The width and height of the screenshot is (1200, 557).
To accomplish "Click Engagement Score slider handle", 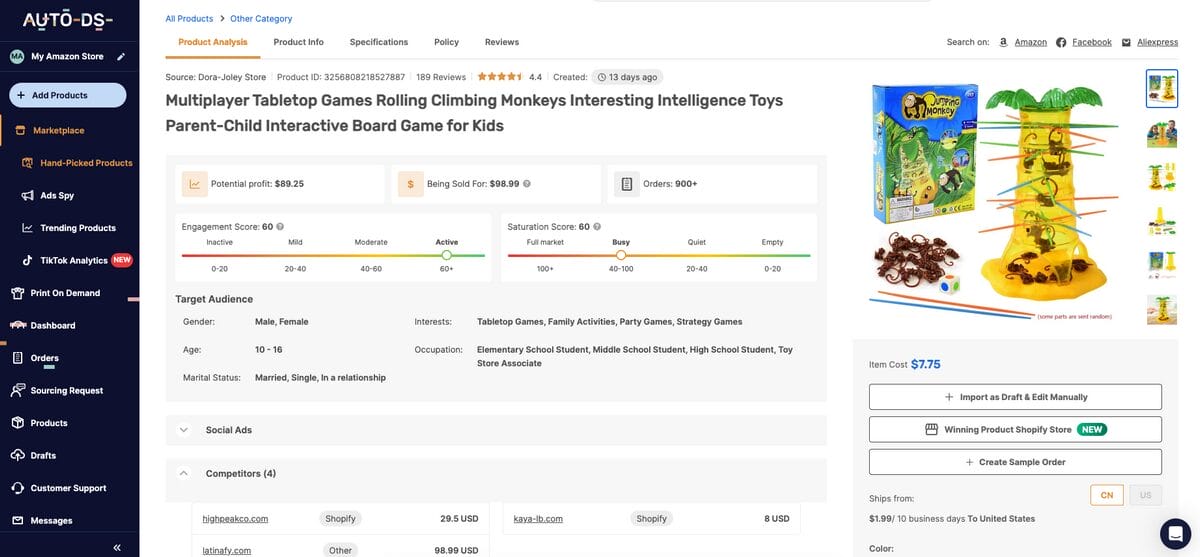I will [x=447, y=255].
